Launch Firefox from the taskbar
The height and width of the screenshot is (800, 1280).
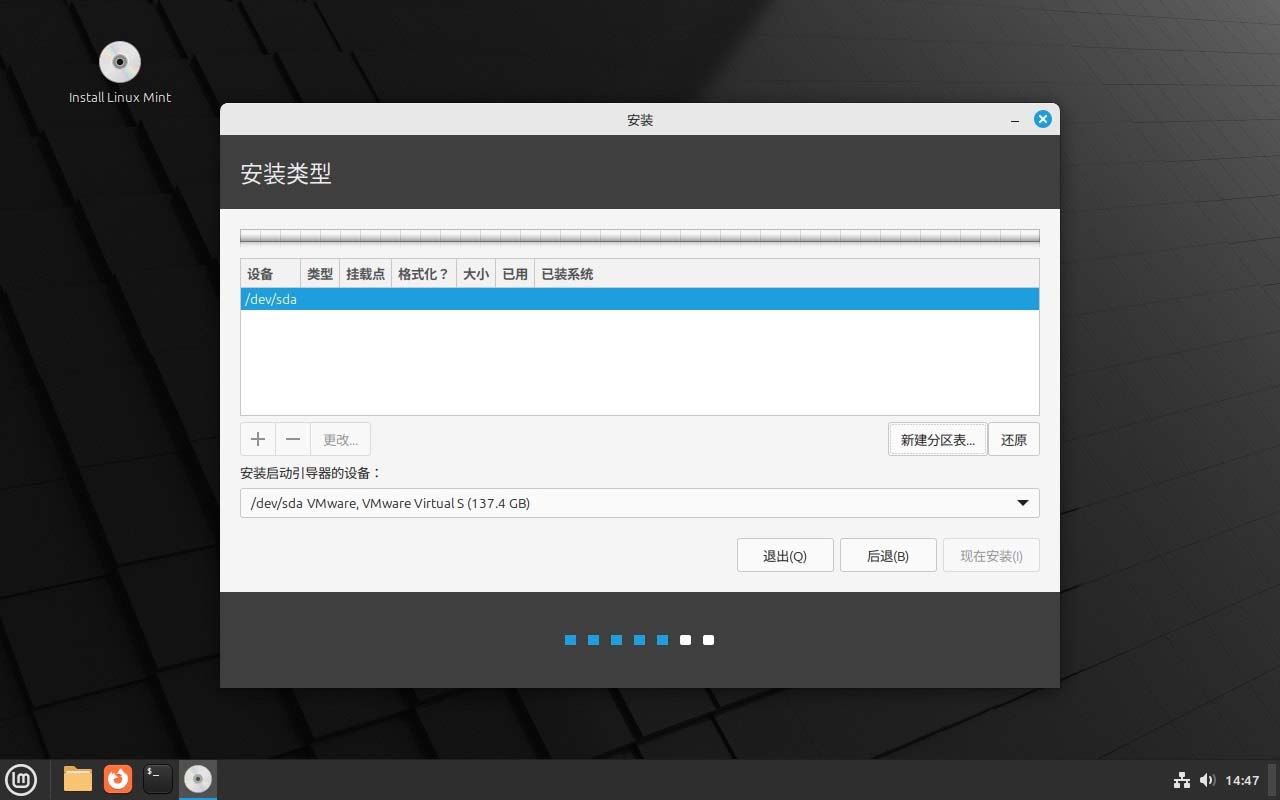pyautogui.click(x=117, y=779)
